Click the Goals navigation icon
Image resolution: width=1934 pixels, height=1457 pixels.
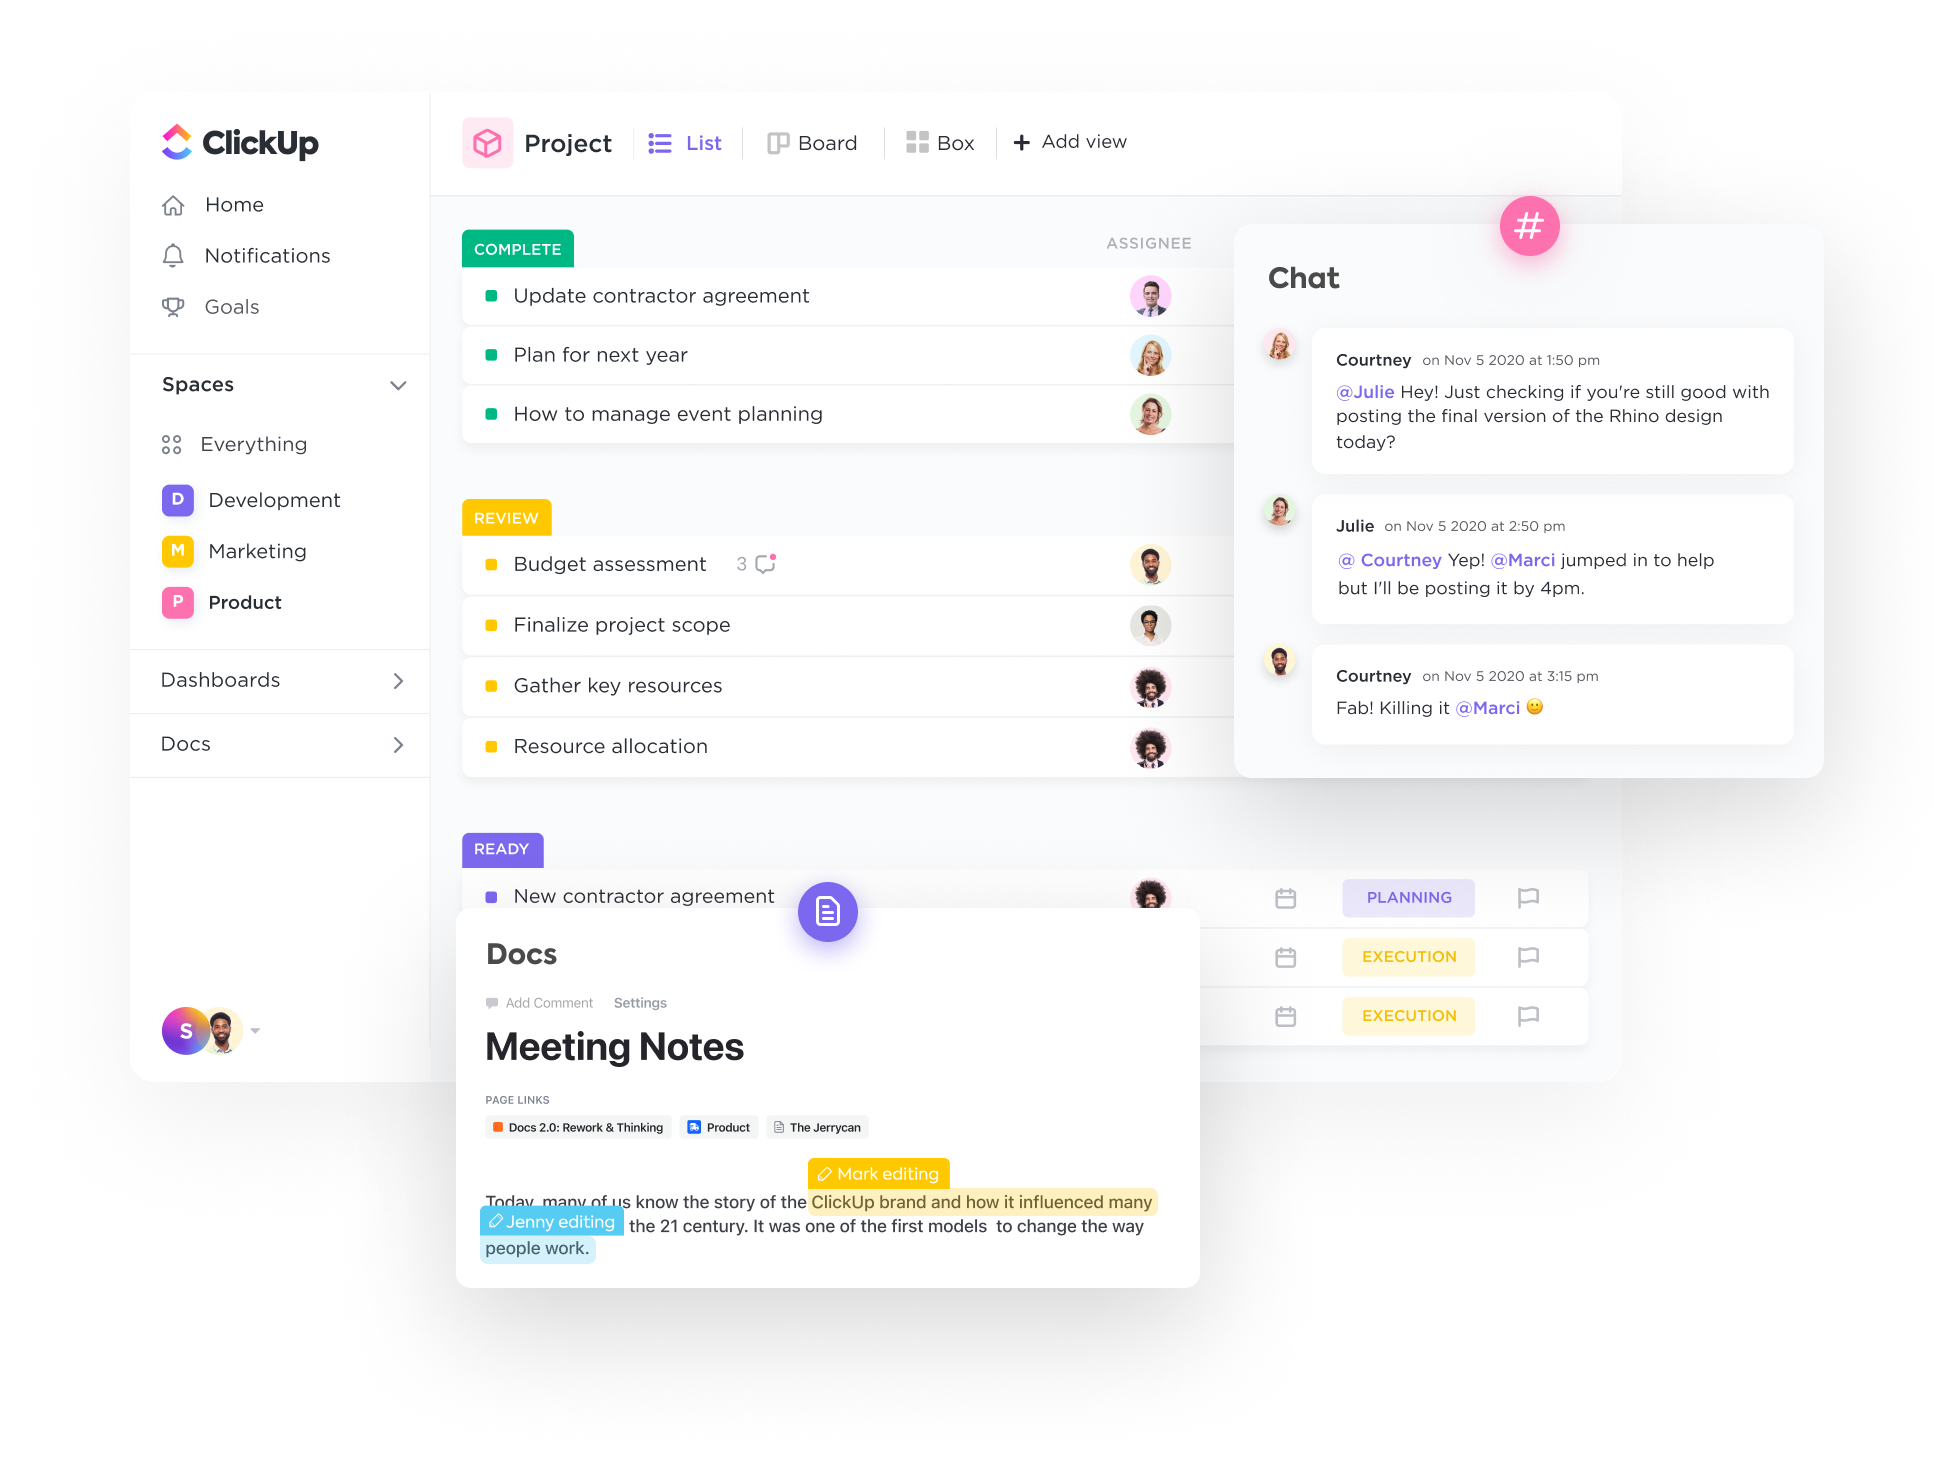176,305
